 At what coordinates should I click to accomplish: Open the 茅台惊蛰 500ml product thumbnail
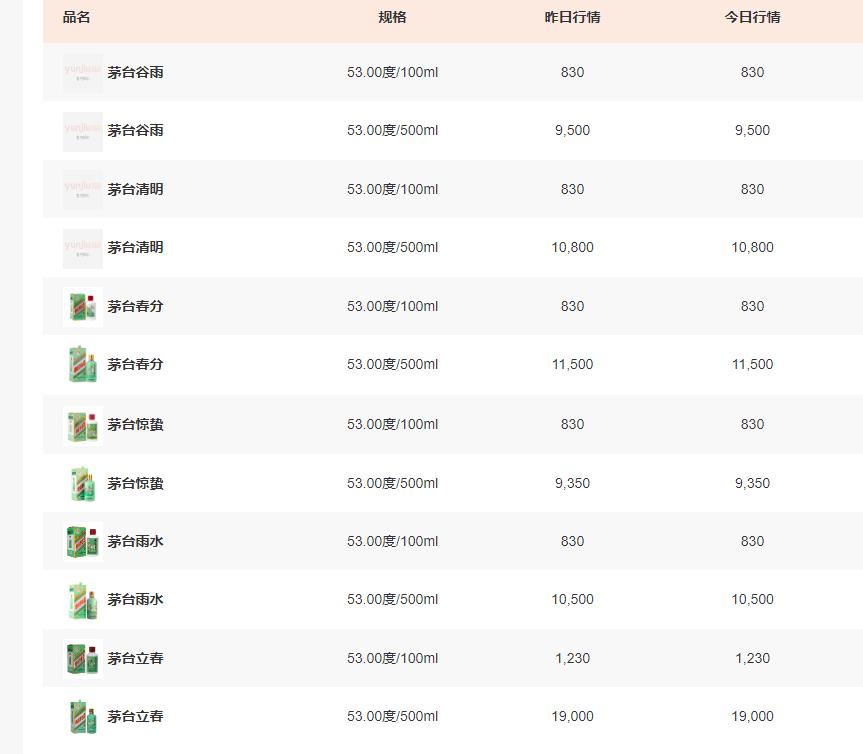pyautogui.click(x=83, y=484)
